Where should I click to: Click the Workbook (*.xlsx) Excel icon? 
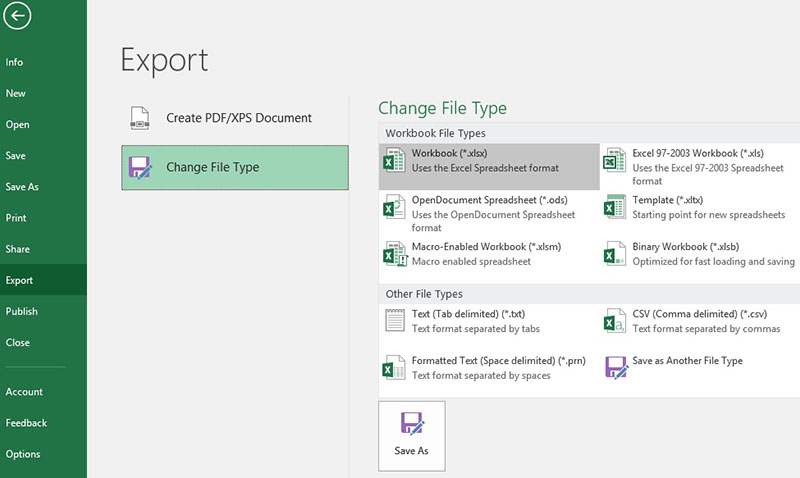click(394, 160)
